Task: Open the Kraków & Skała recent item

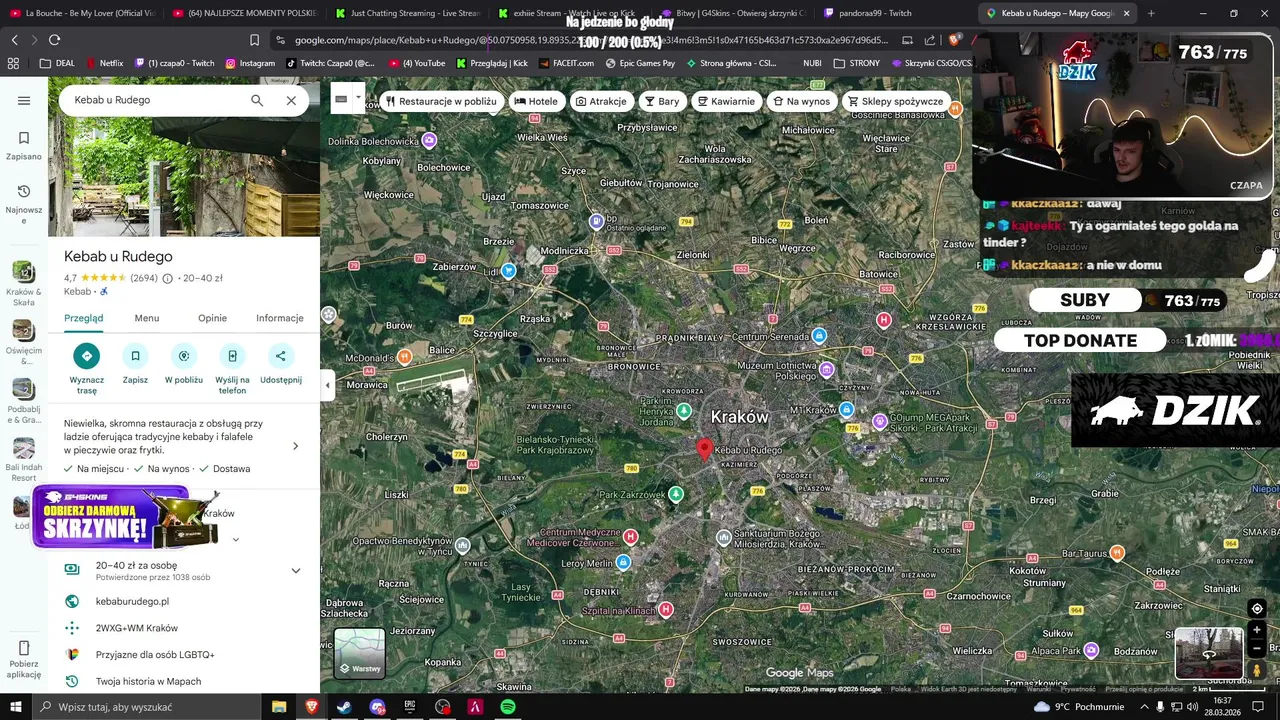Action: coord(24,284)
